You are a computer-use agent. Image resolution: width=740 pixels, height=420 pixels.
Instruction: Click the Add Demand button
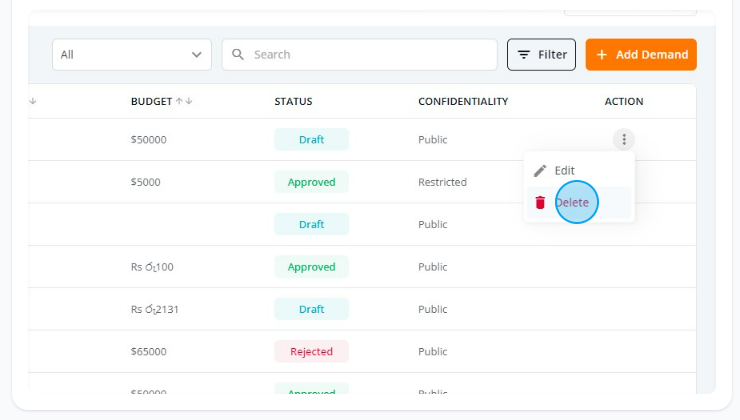pos(641,55)
